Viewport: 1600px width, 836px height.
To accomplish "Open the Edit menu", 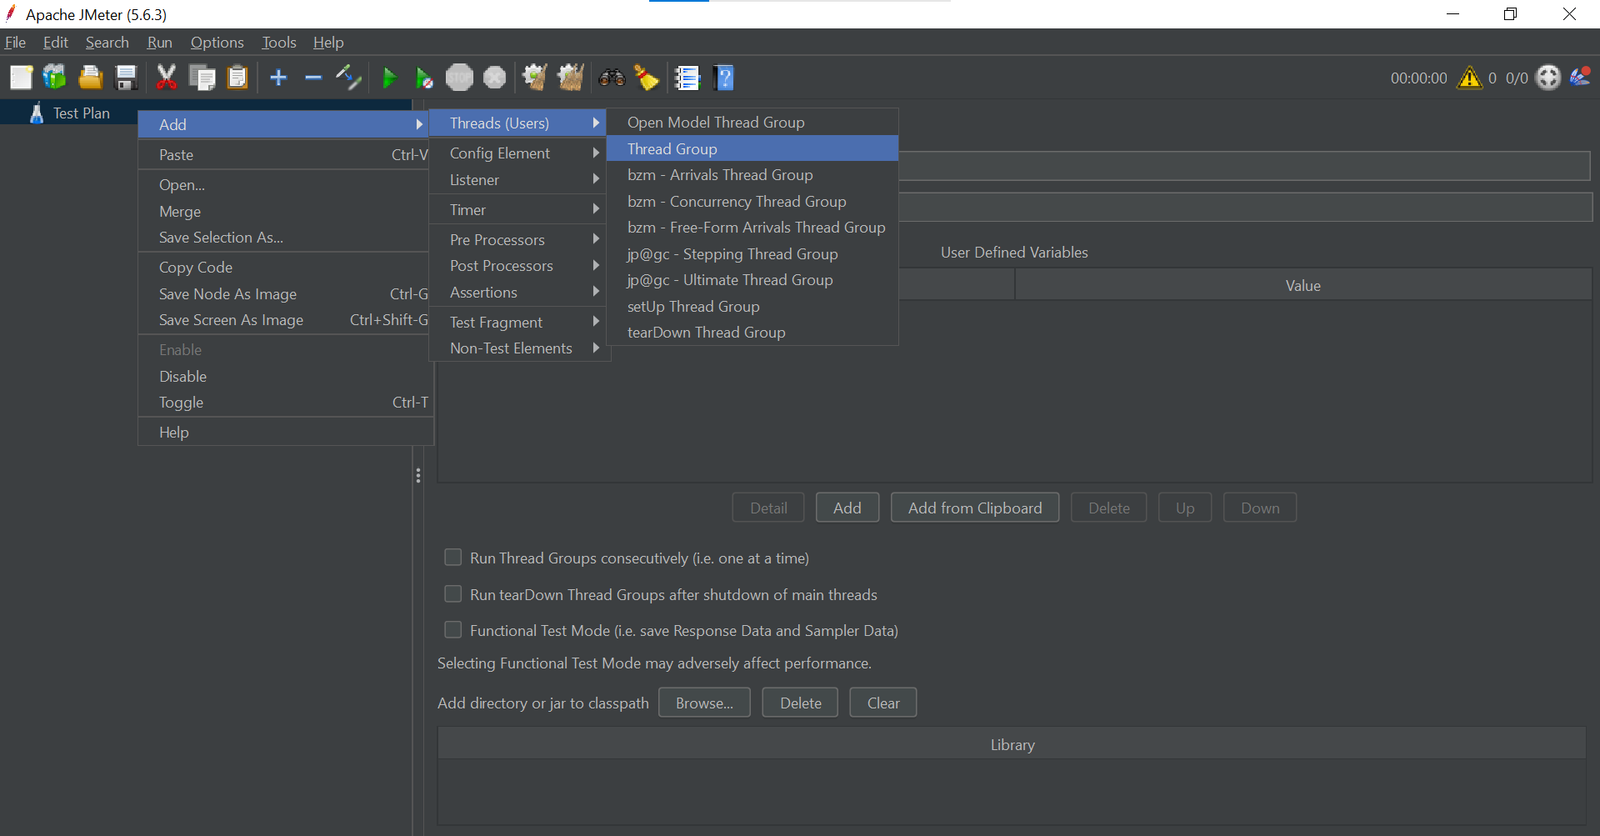I will click(x=56, y=42).
